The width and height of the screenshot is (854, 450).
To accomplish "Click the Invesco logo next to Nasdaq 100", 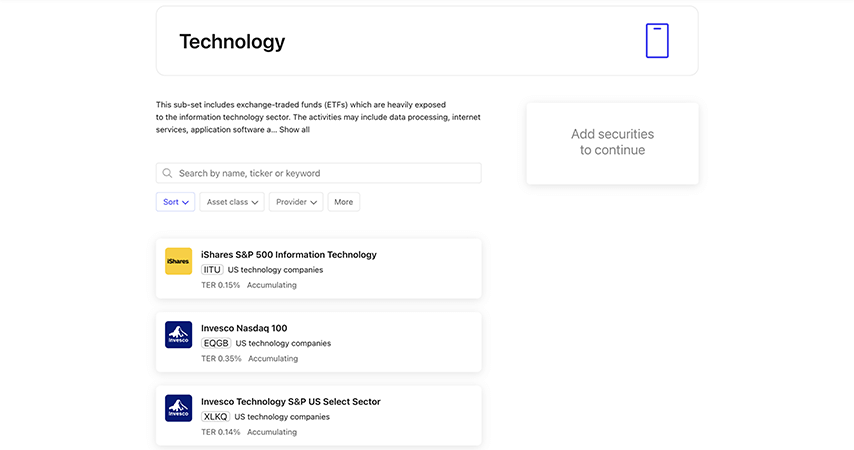I will [178, 335].
